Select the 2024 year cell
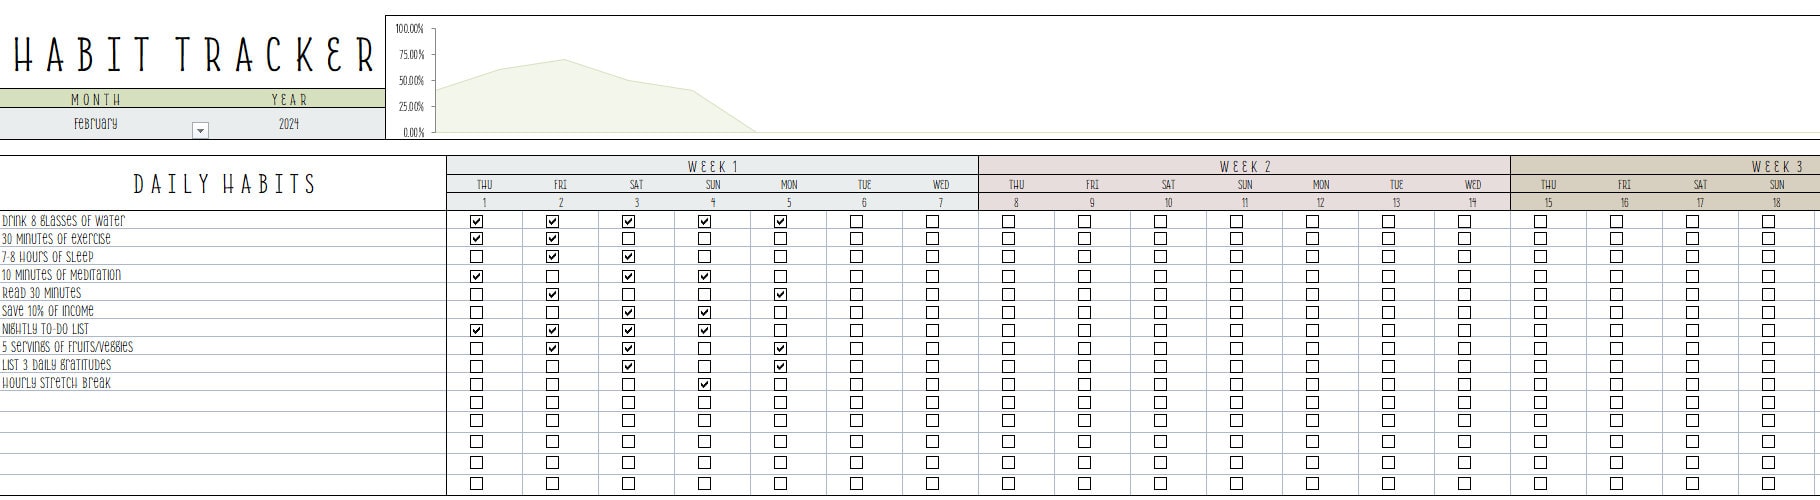 click(x=289, y=124)
